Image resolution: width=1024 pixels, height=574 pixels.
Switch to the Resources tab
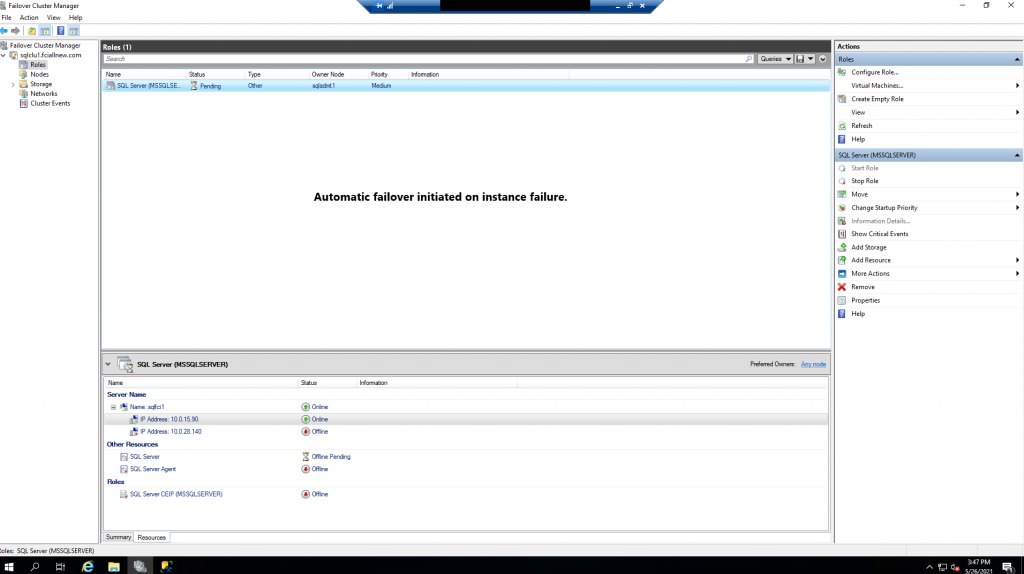tap(152, 537)
